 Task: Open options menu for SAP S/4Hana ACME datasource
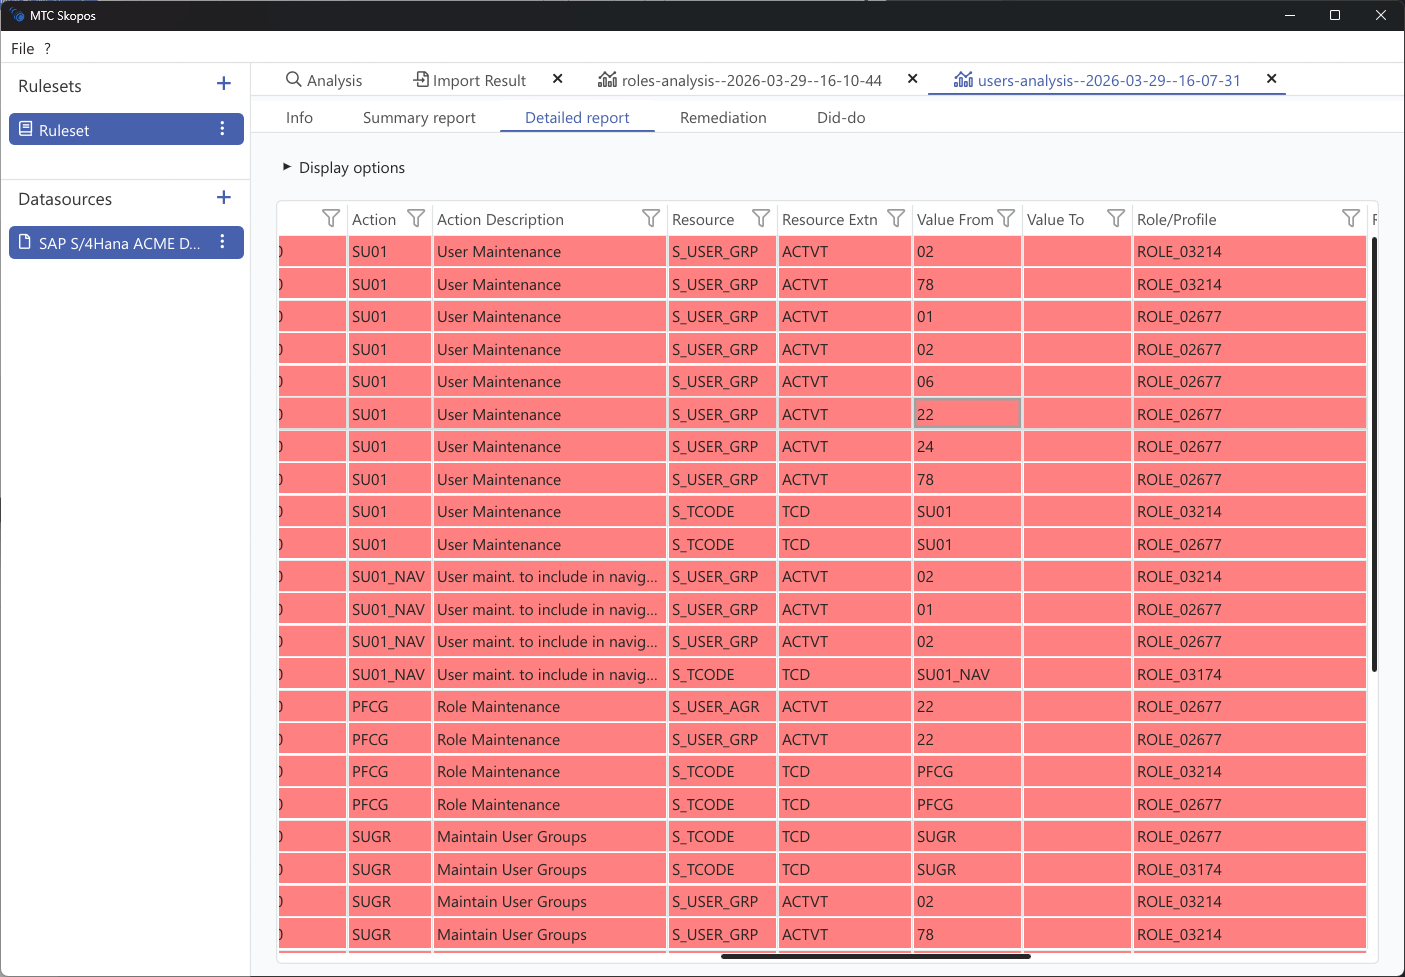(222, 242)
